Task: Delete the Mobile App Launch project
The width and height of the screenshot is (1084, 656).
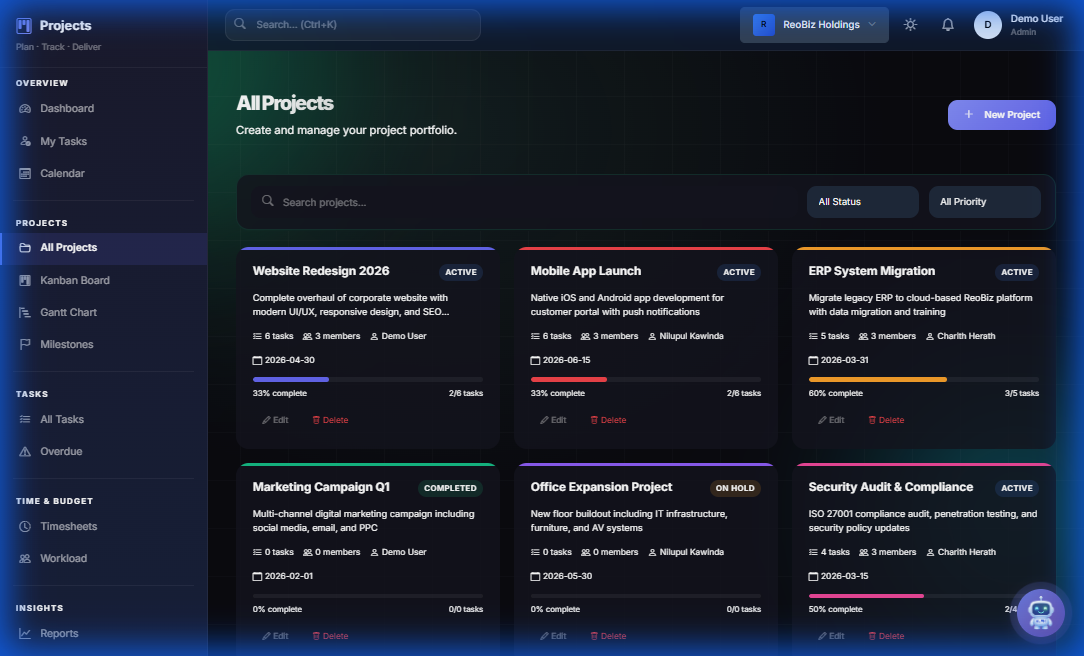Action: pyautogui.click(x=608, y=419)
